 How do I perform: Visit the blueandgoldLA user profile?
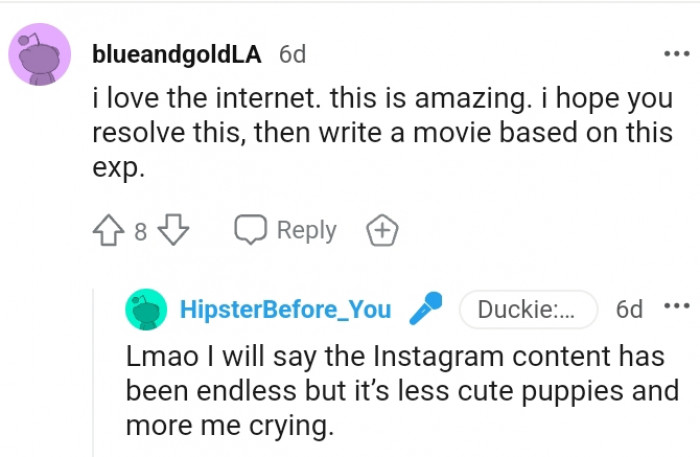tap(176, 55)
